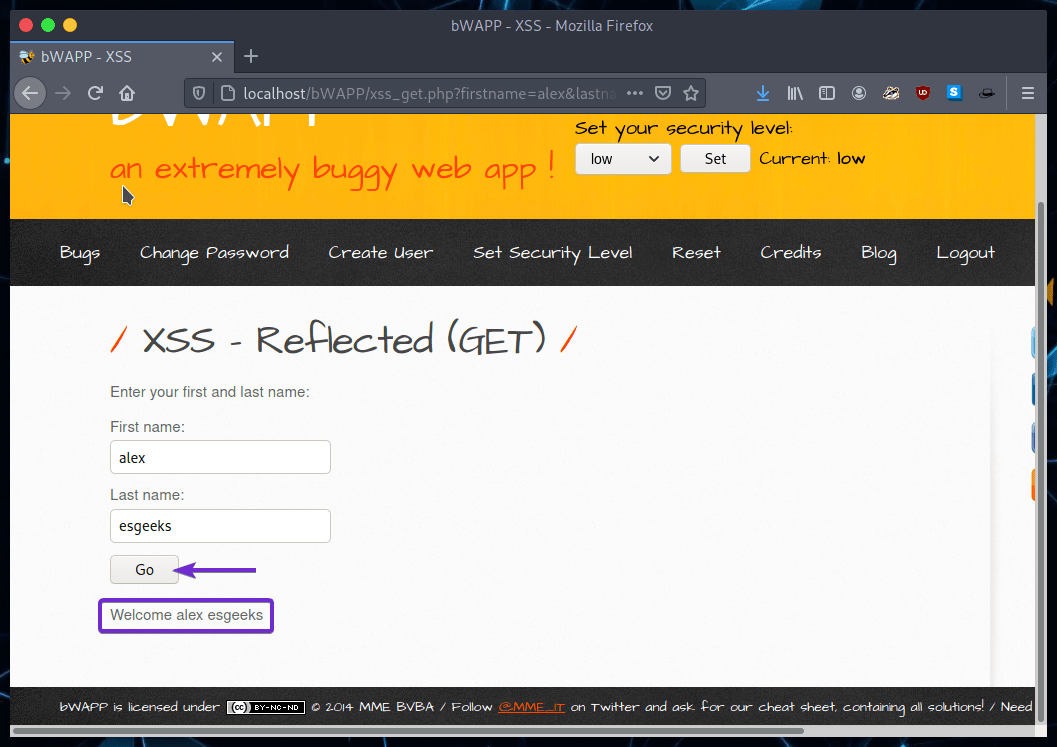Viewport: 1057px width, 747px height.
Task: Open the security level dropdown set to low
Action: (623, 158)
